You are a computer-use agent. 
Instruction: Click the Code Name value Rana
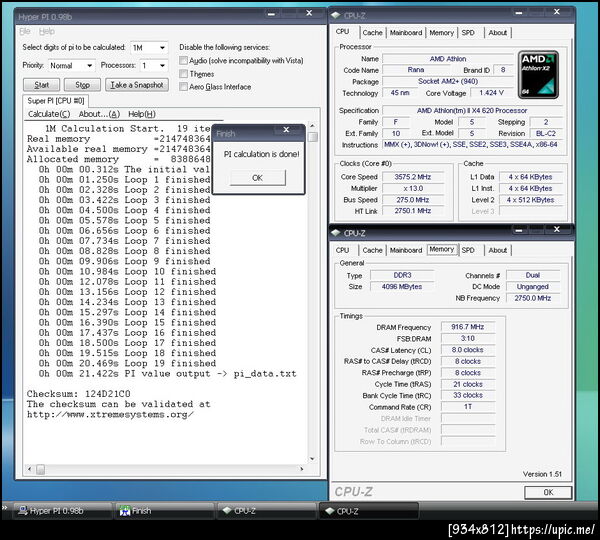click(x=416, y=70)
